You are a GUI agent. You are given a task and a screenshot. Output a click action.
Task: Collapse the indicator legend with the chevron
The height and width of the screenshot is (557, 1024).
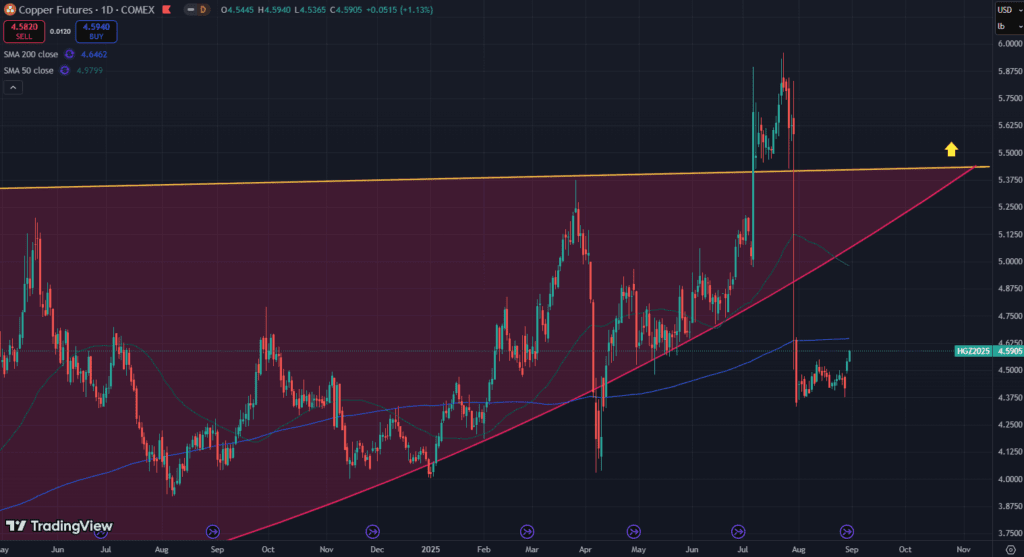(12, 88)
